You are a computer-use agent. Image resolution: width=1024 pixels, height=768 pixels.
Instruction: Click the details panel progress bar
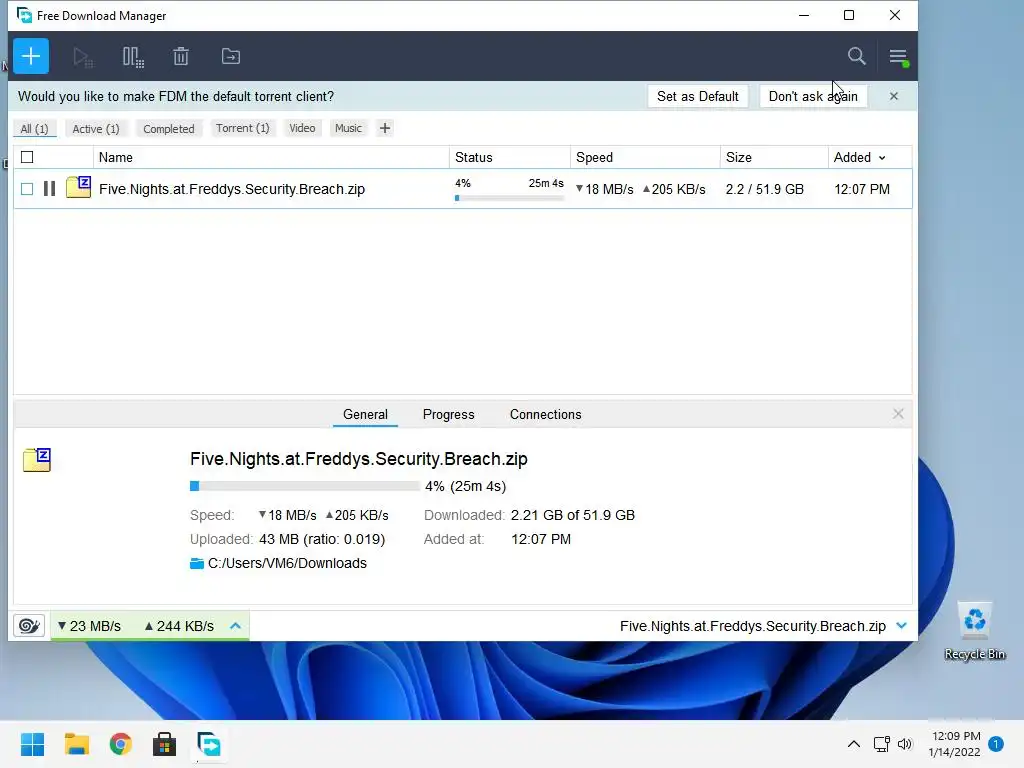click(x=304, y=486)
